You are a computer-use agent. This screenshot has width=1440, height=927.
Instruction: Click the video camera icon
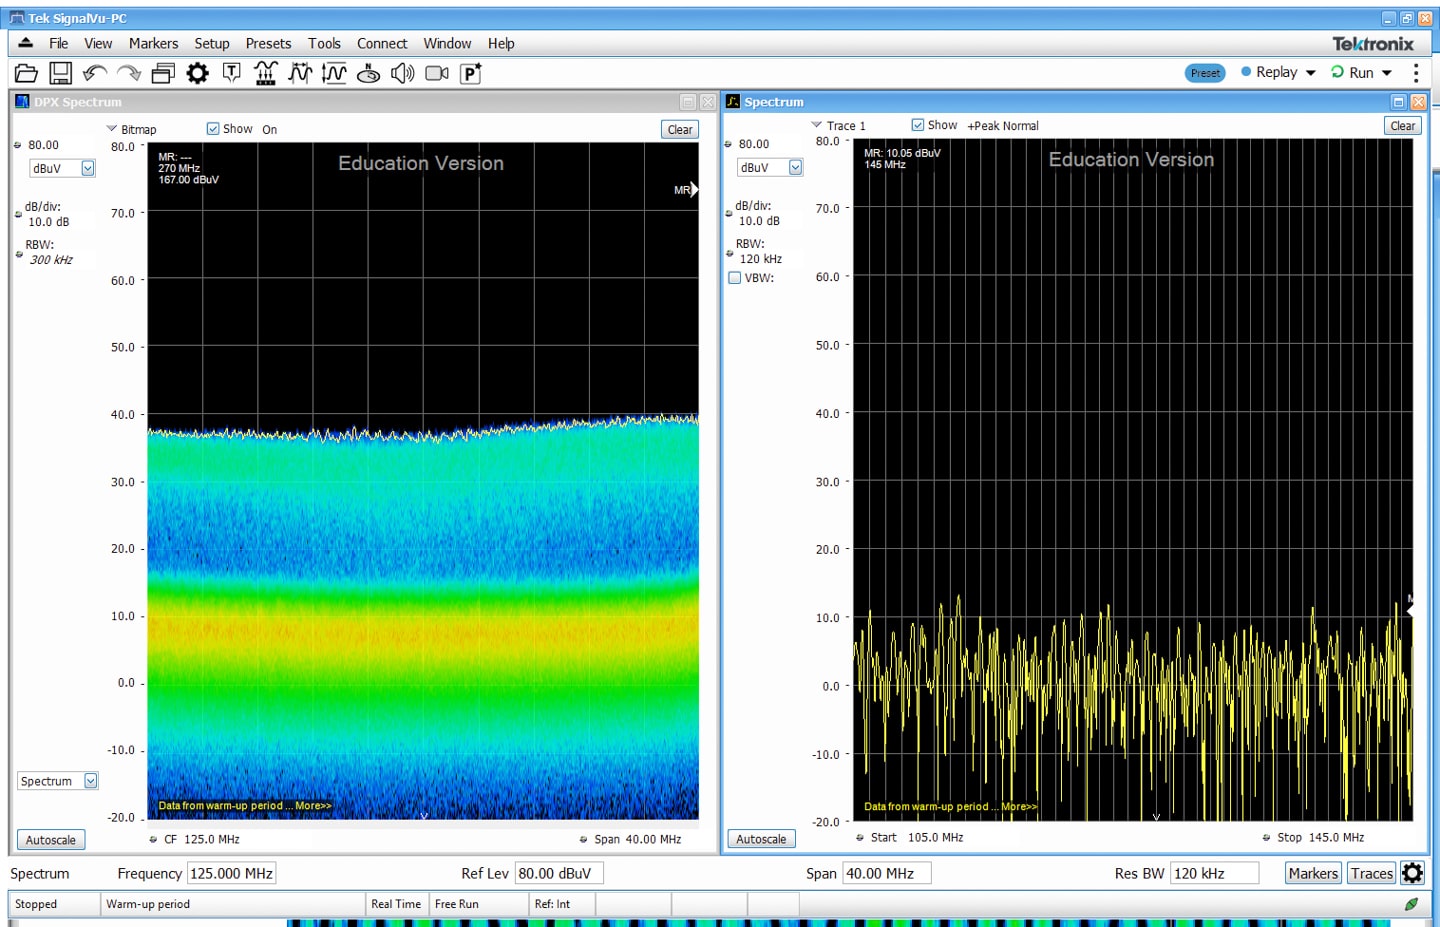(437, 73)
